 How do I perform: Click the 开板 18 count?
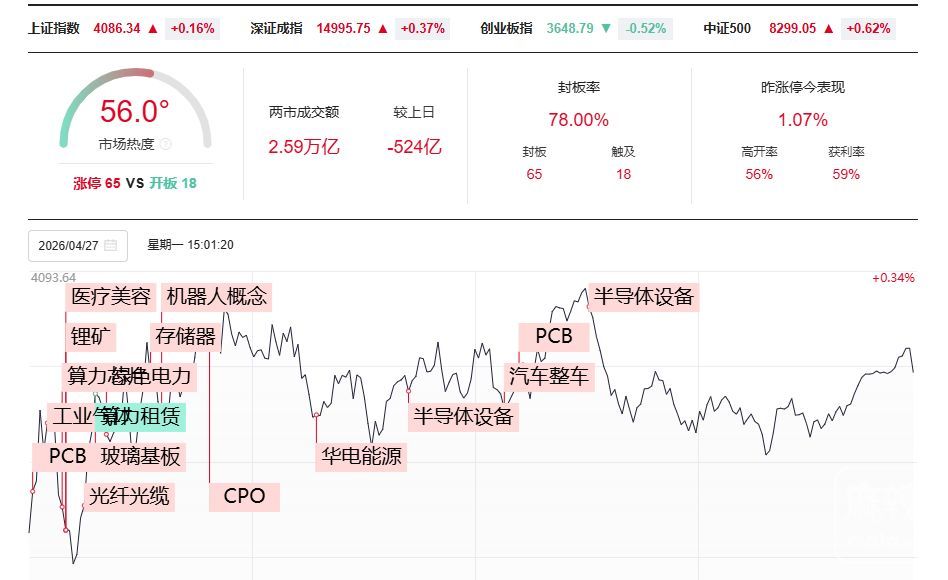click(x=173, y=183)
